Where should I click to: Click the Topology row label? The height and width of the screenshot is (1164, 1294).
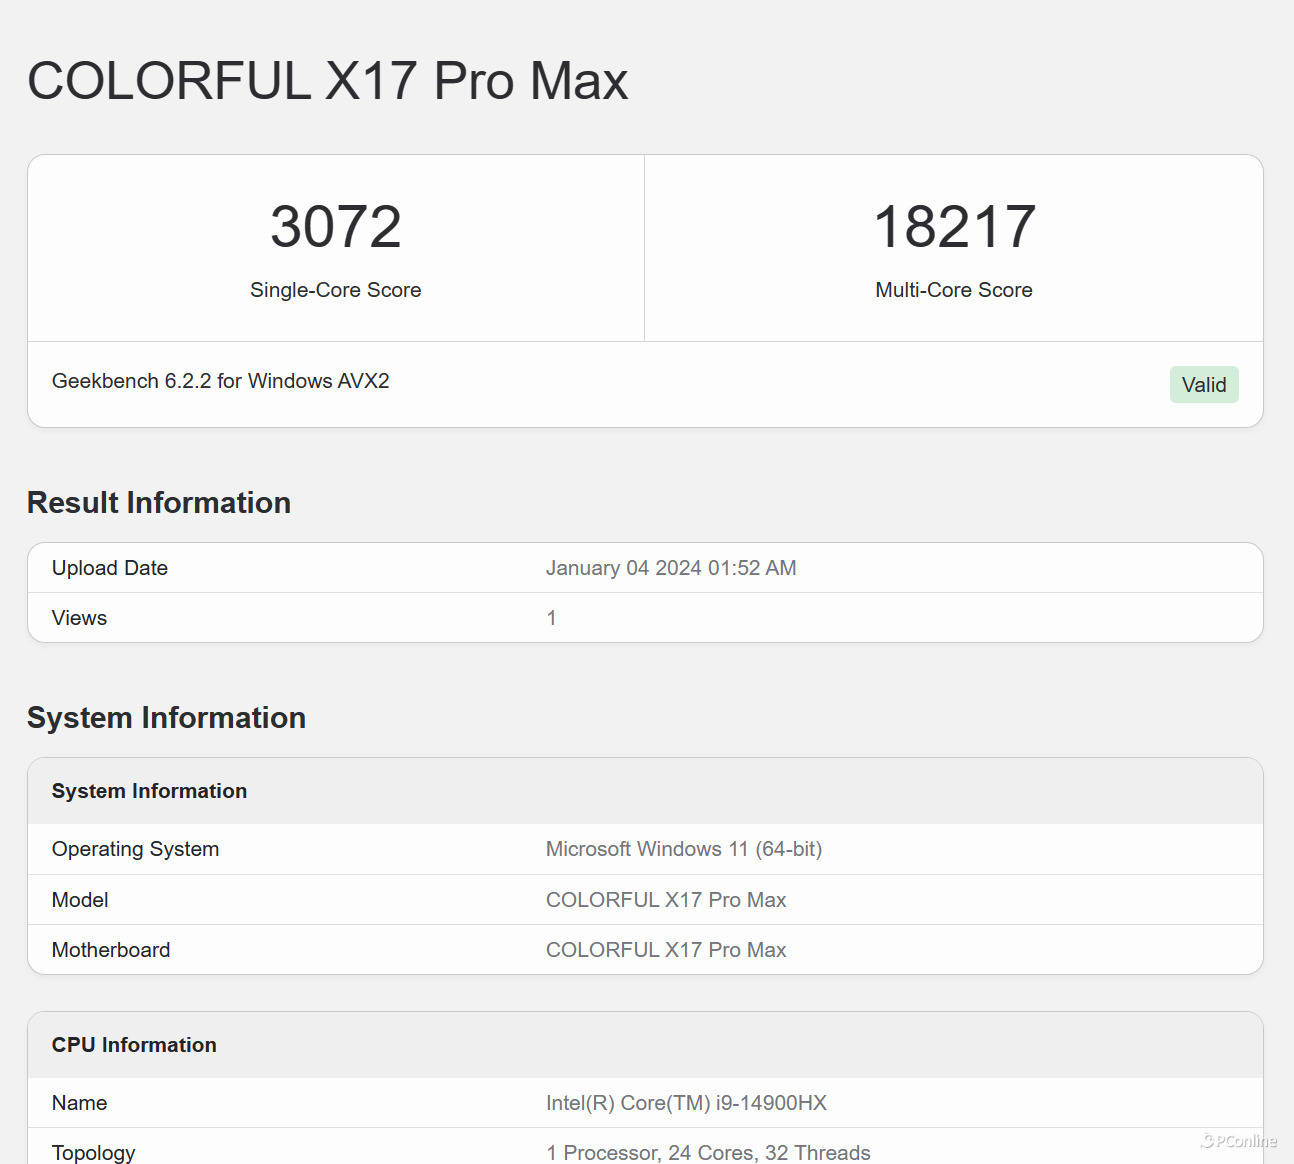93,1153
